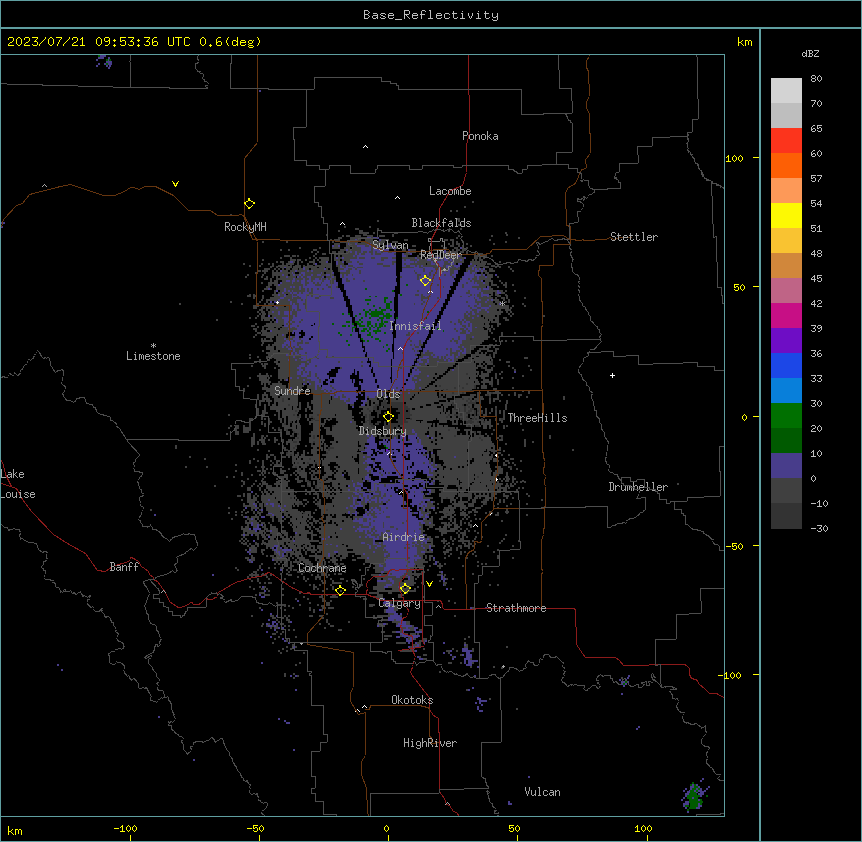This screenshot has width=862, height=842.
Task: Click the yellow diamond marker below Cochrane
Action: click(340, 590)
